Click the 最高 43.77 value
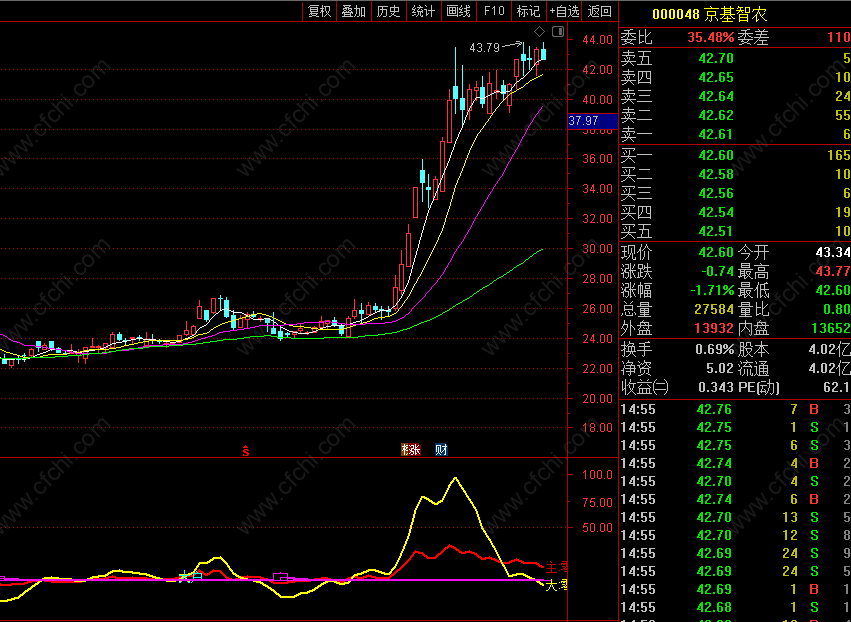The height and width of the screenshot is (622, 851). point(833,271)
